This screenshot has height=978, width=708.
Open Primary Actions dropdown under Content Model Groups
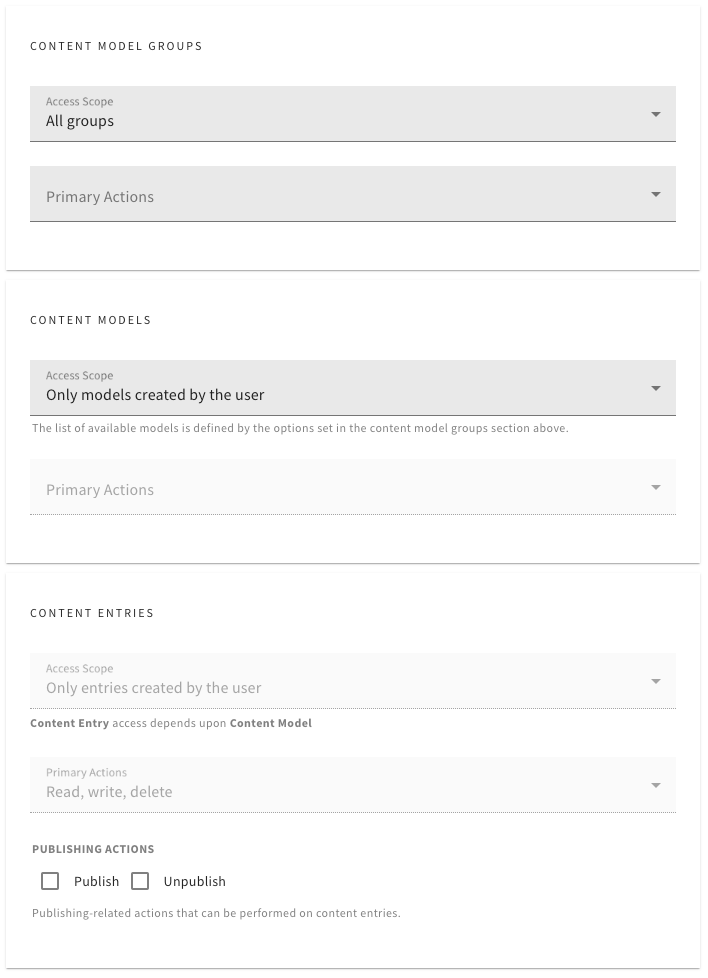[352, 194]
